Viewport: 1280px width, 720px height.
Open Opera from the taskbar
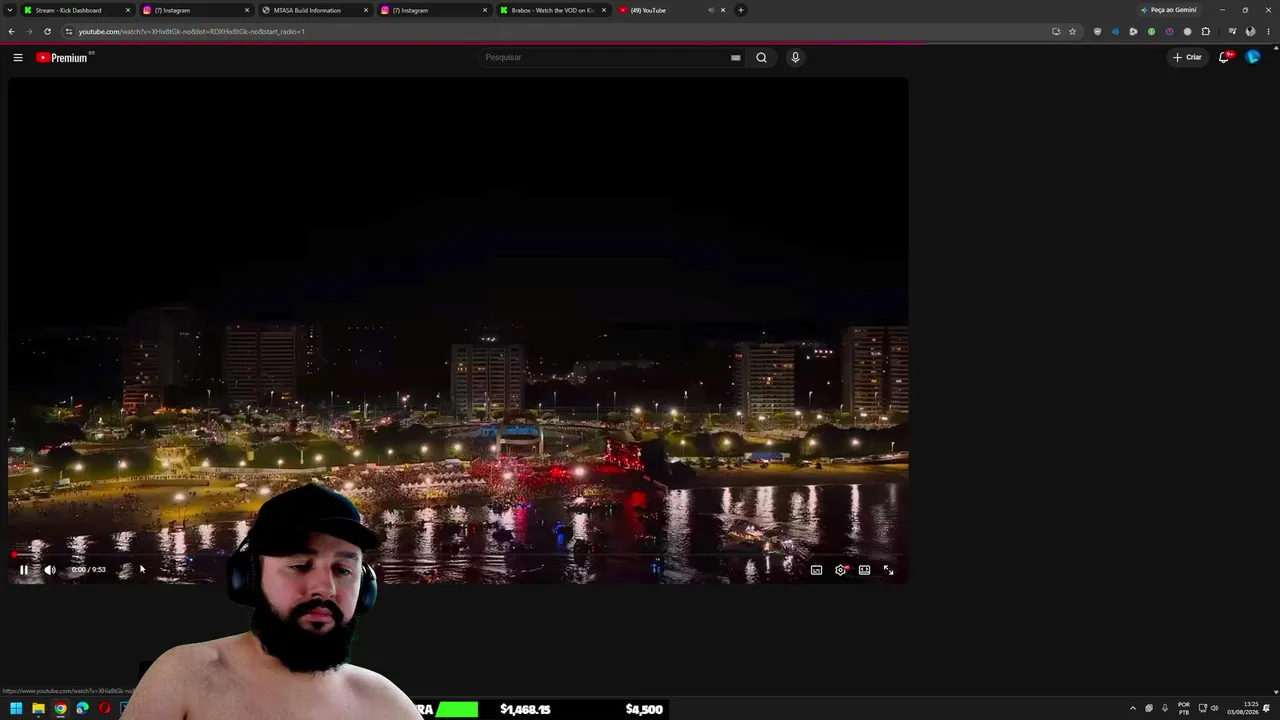pos(104,709)
